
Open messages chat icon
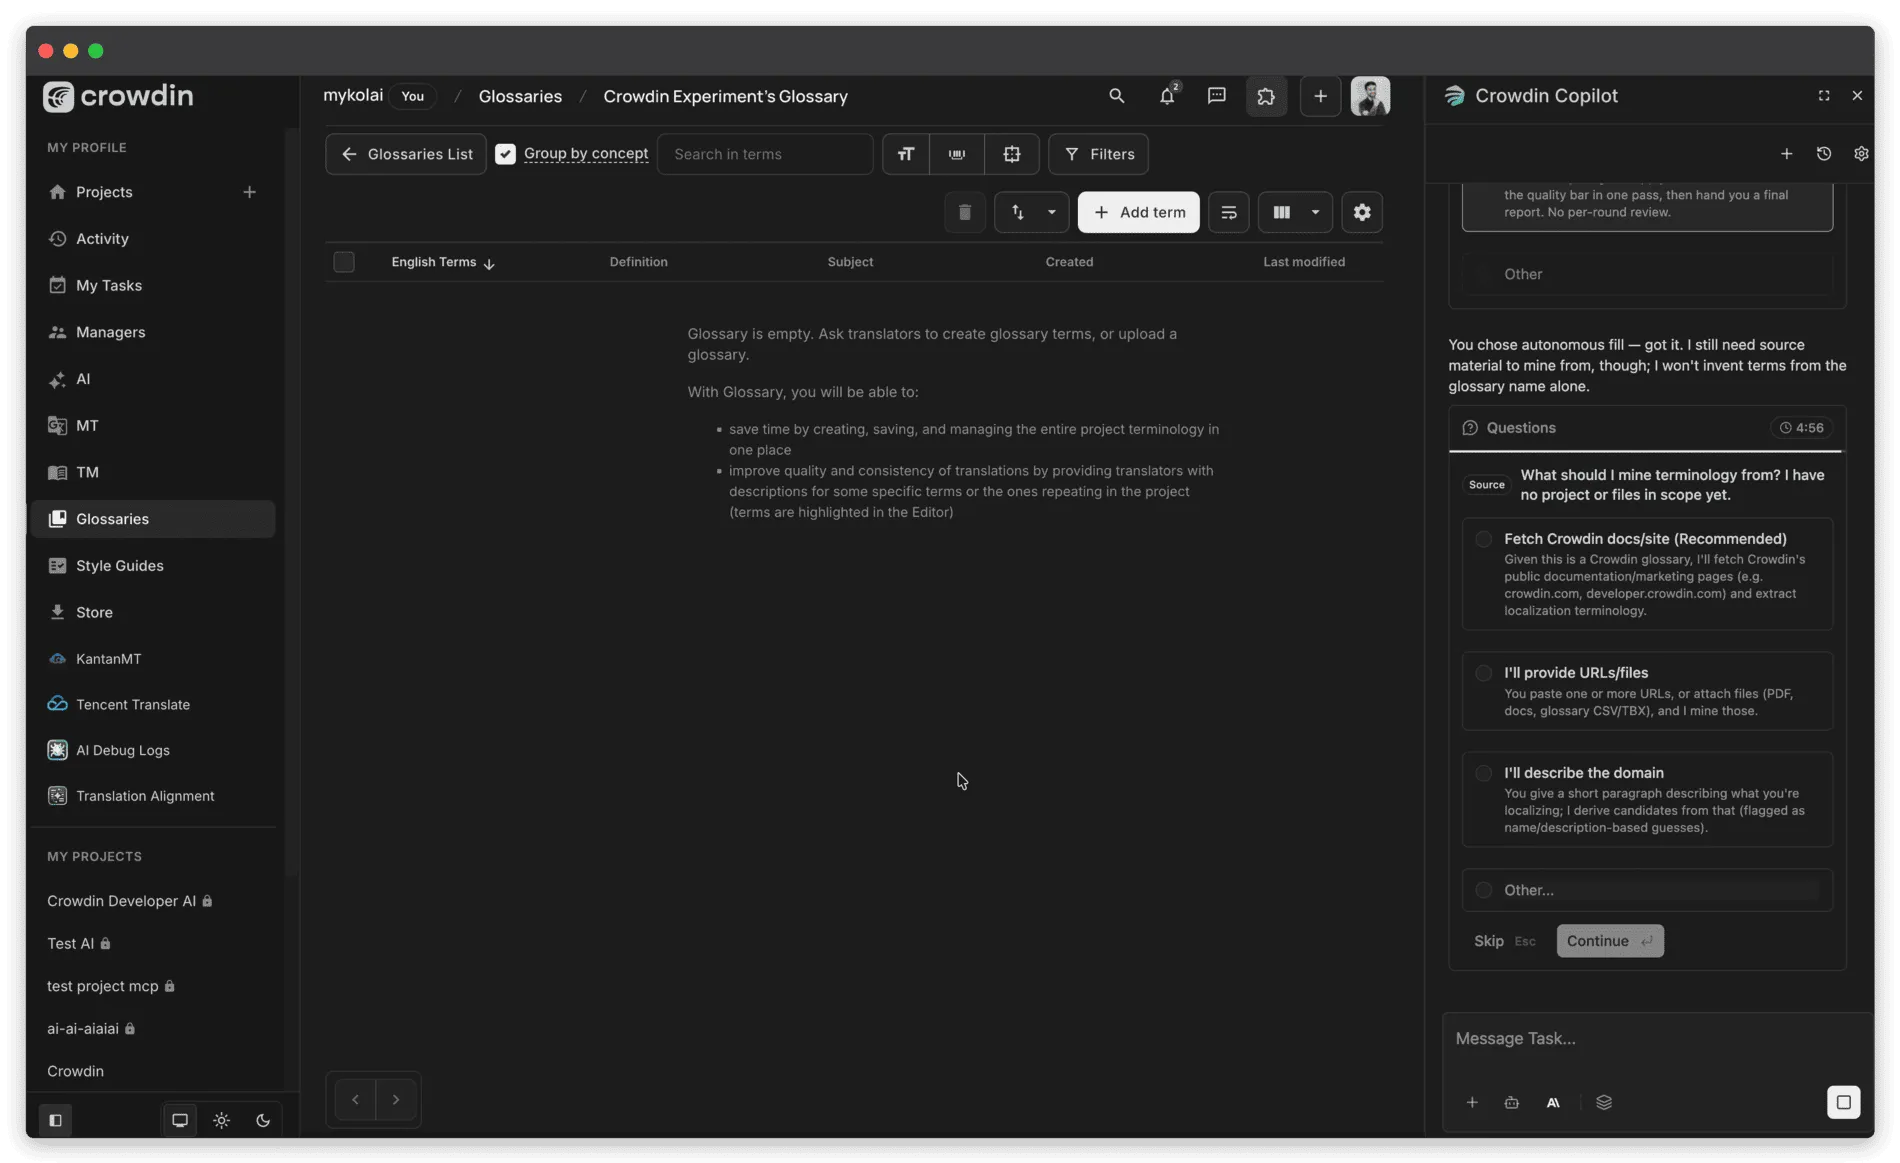1216,96
